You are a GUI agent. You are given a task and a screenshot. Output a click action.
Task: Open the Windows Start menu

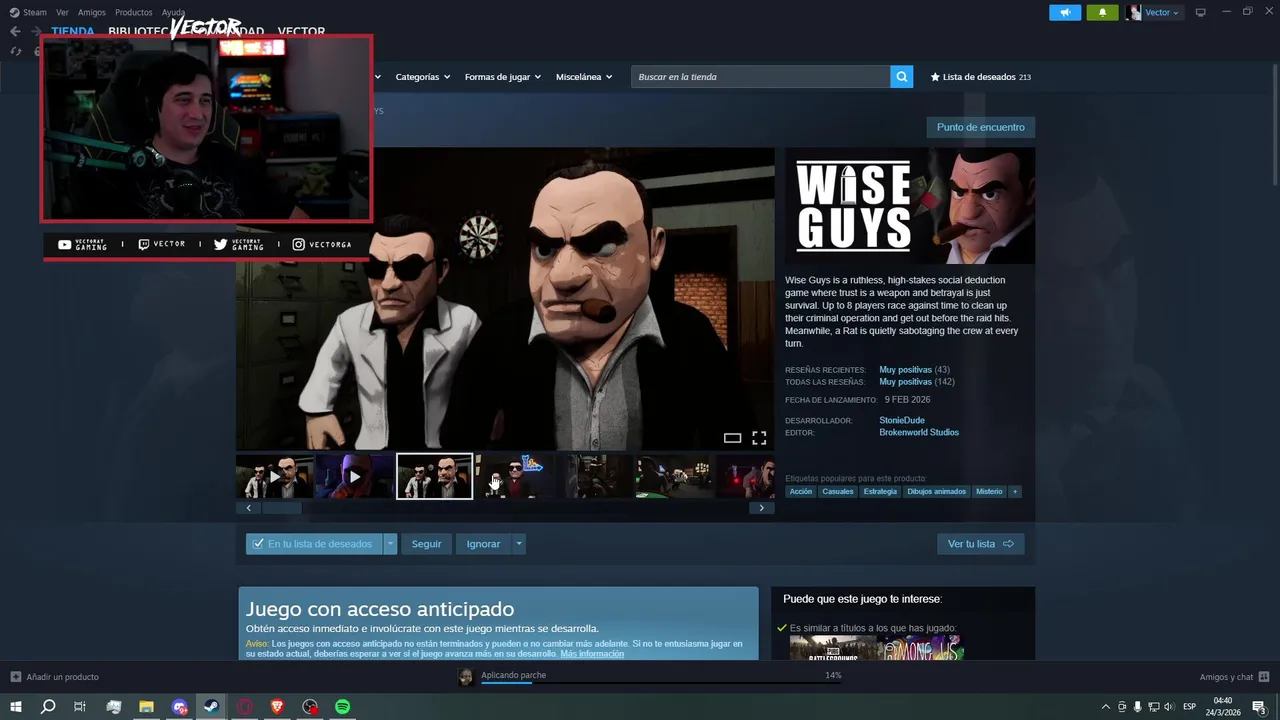[16, 707]
